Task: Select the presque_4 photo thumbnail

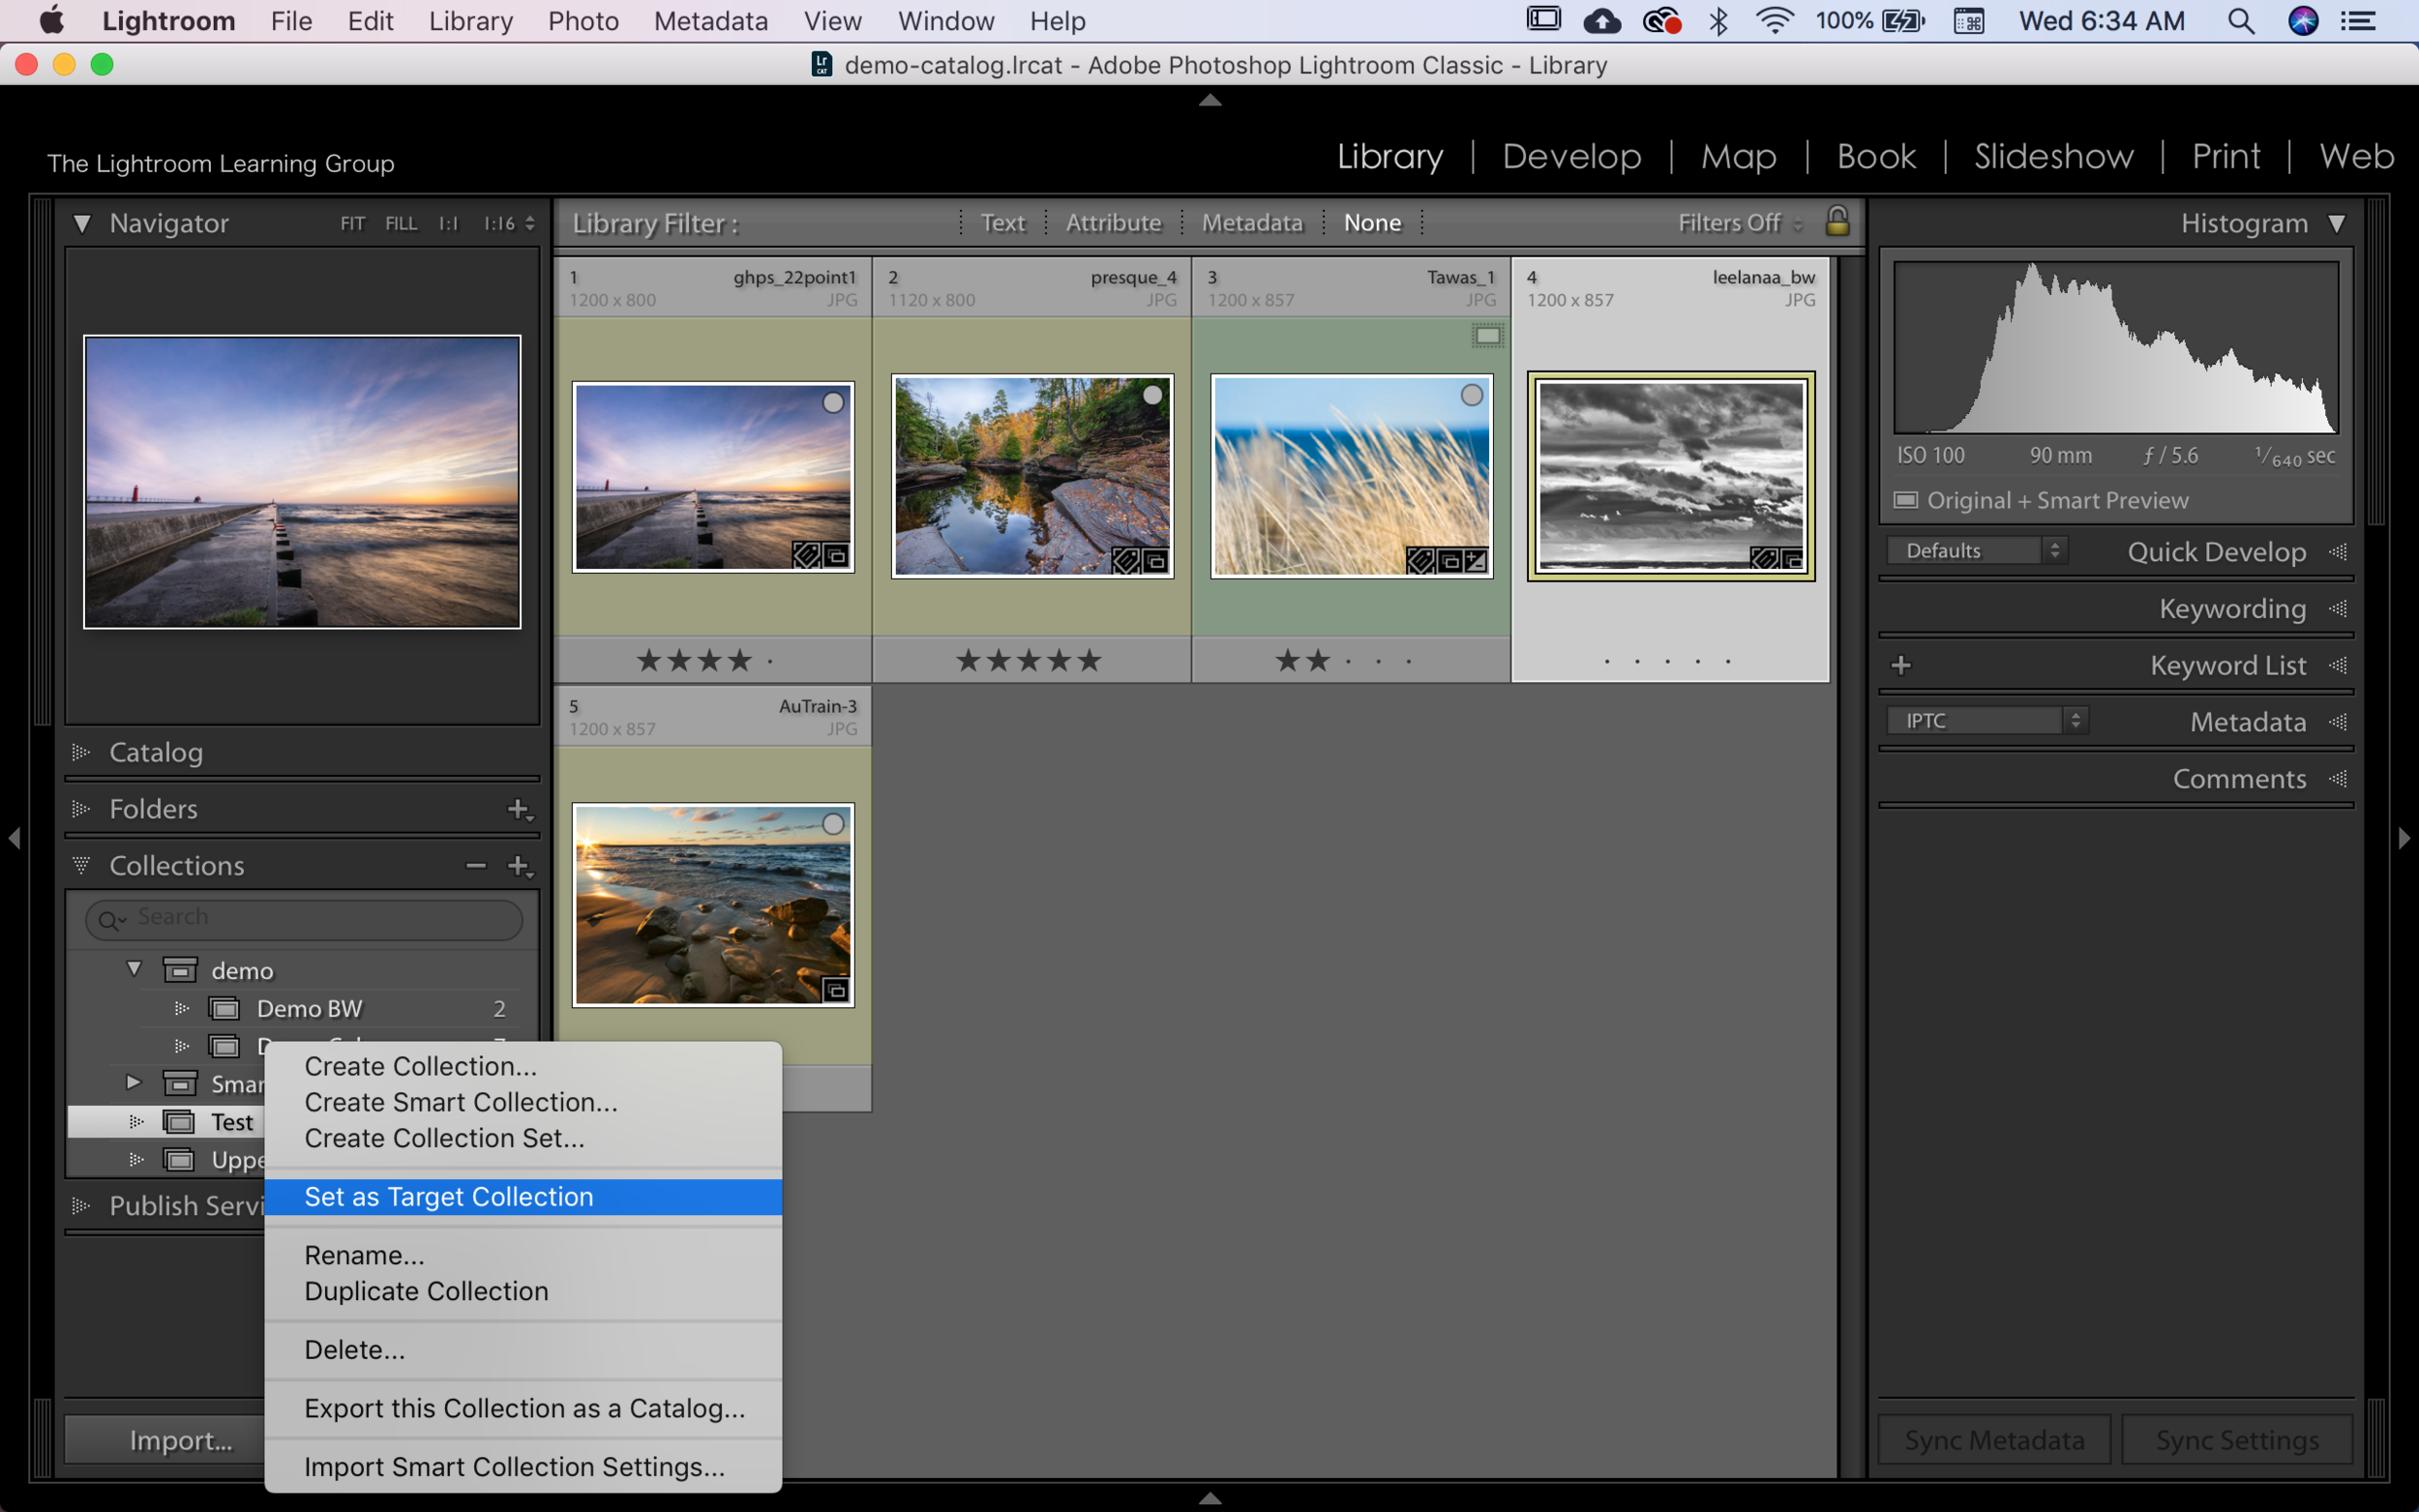Action: pyautogui.click(x=1032, y=476)
